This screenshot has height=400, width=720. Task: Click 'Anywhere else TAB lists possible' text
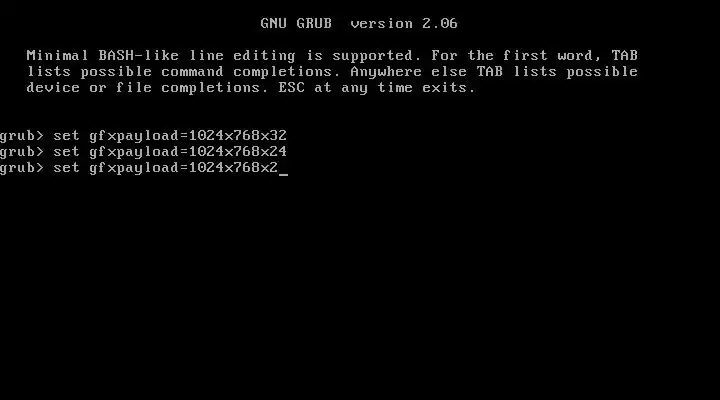click(494, 72)
